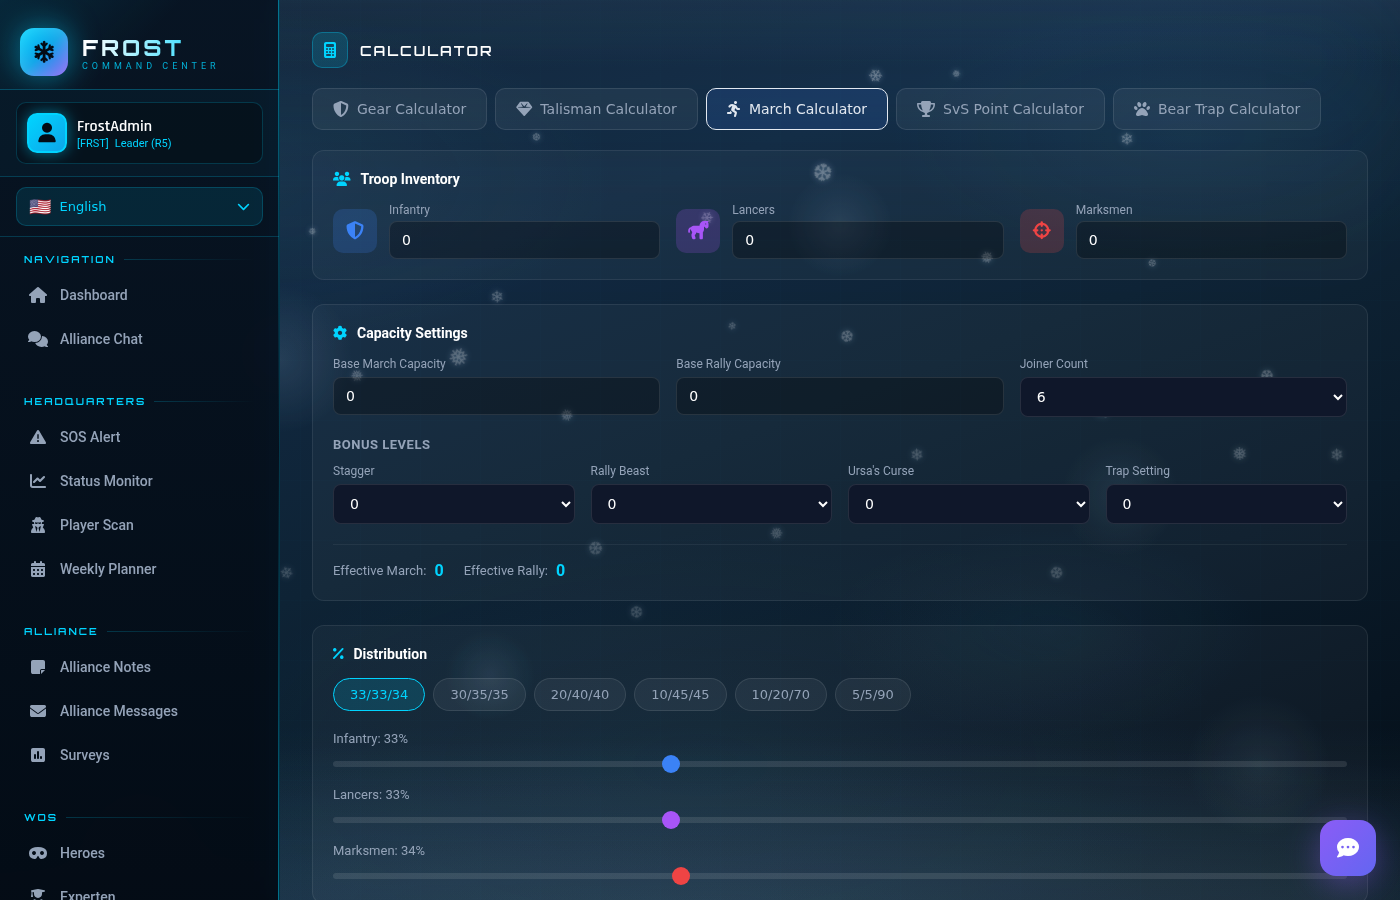Choose the 10/20/70 distribution preset
This screenshot has height=900, width=1400.
pyautogui.click(x=780, y=694)
